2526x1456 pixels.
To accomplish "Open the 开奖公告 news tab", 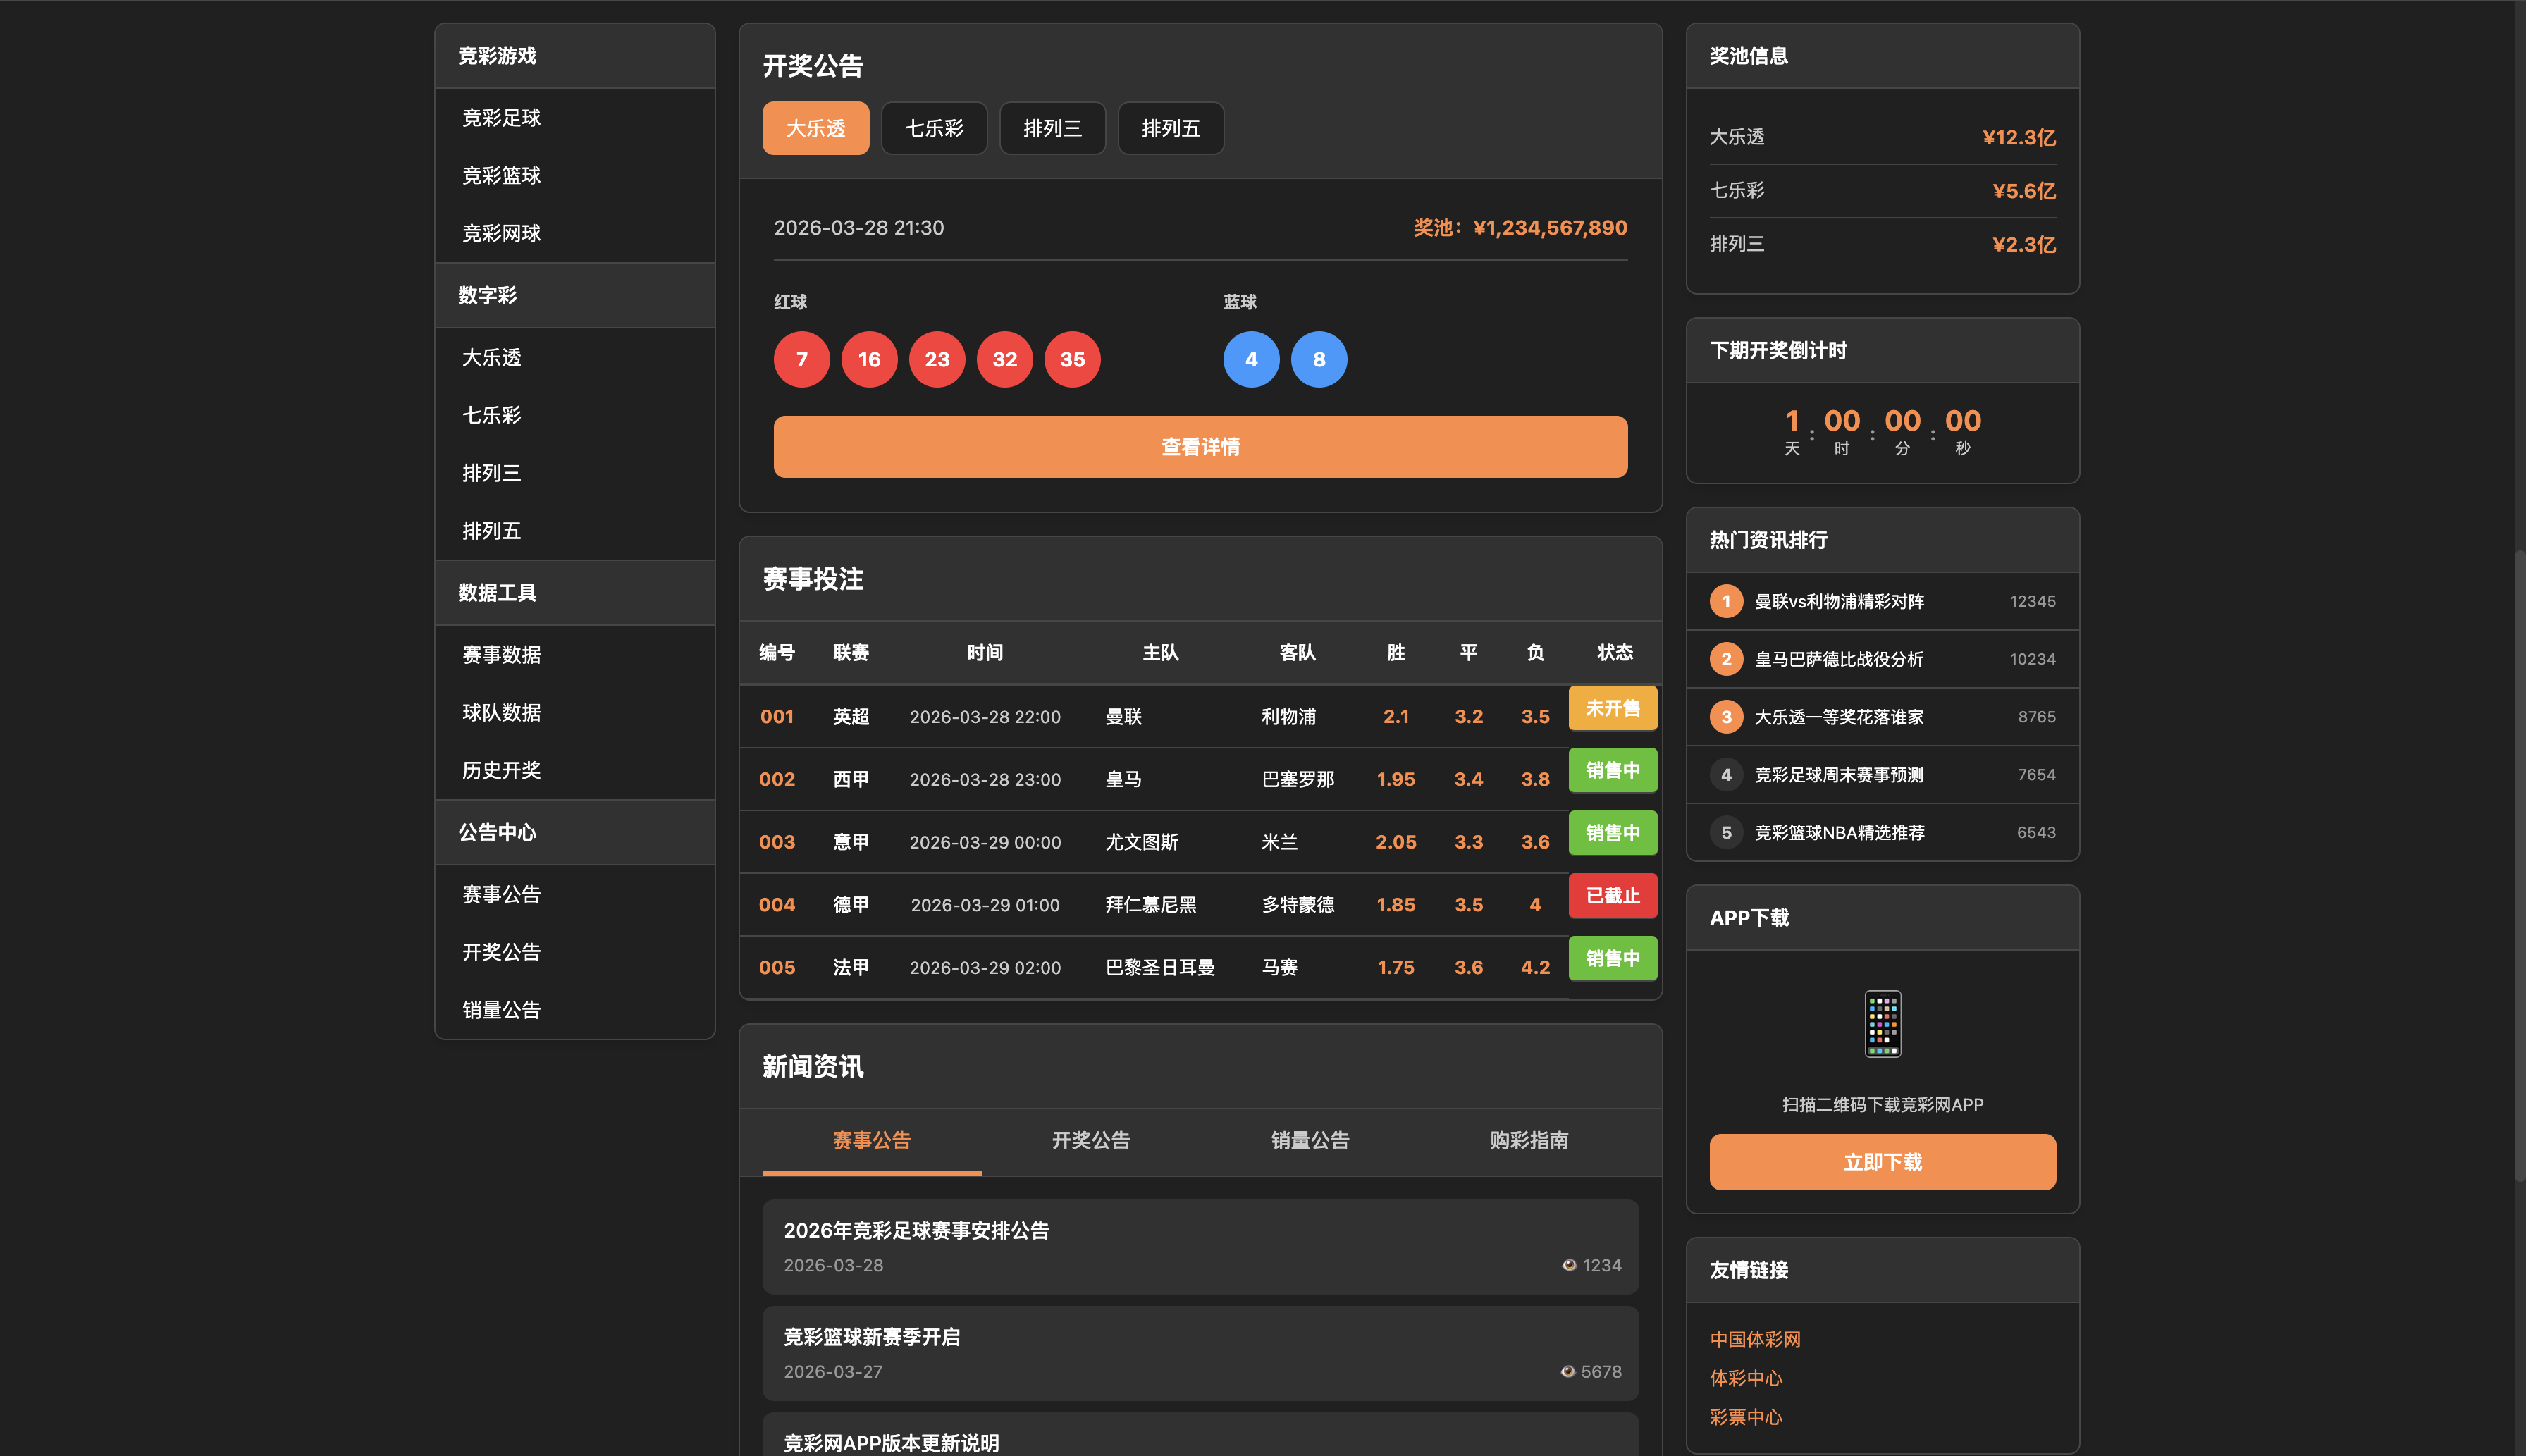I will point(1090,1140).
